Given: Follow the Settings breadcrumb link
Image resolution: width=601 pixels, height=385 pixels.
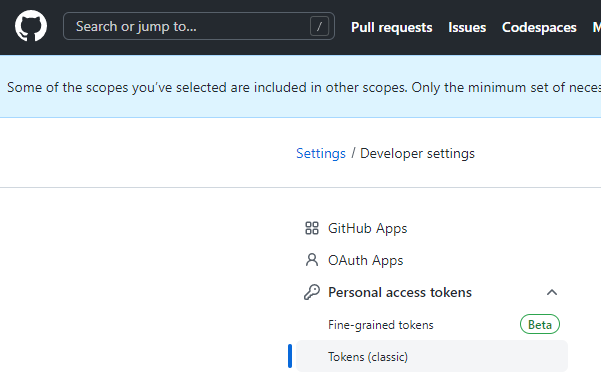Looking at the screenshot, I should click(321, 153).
